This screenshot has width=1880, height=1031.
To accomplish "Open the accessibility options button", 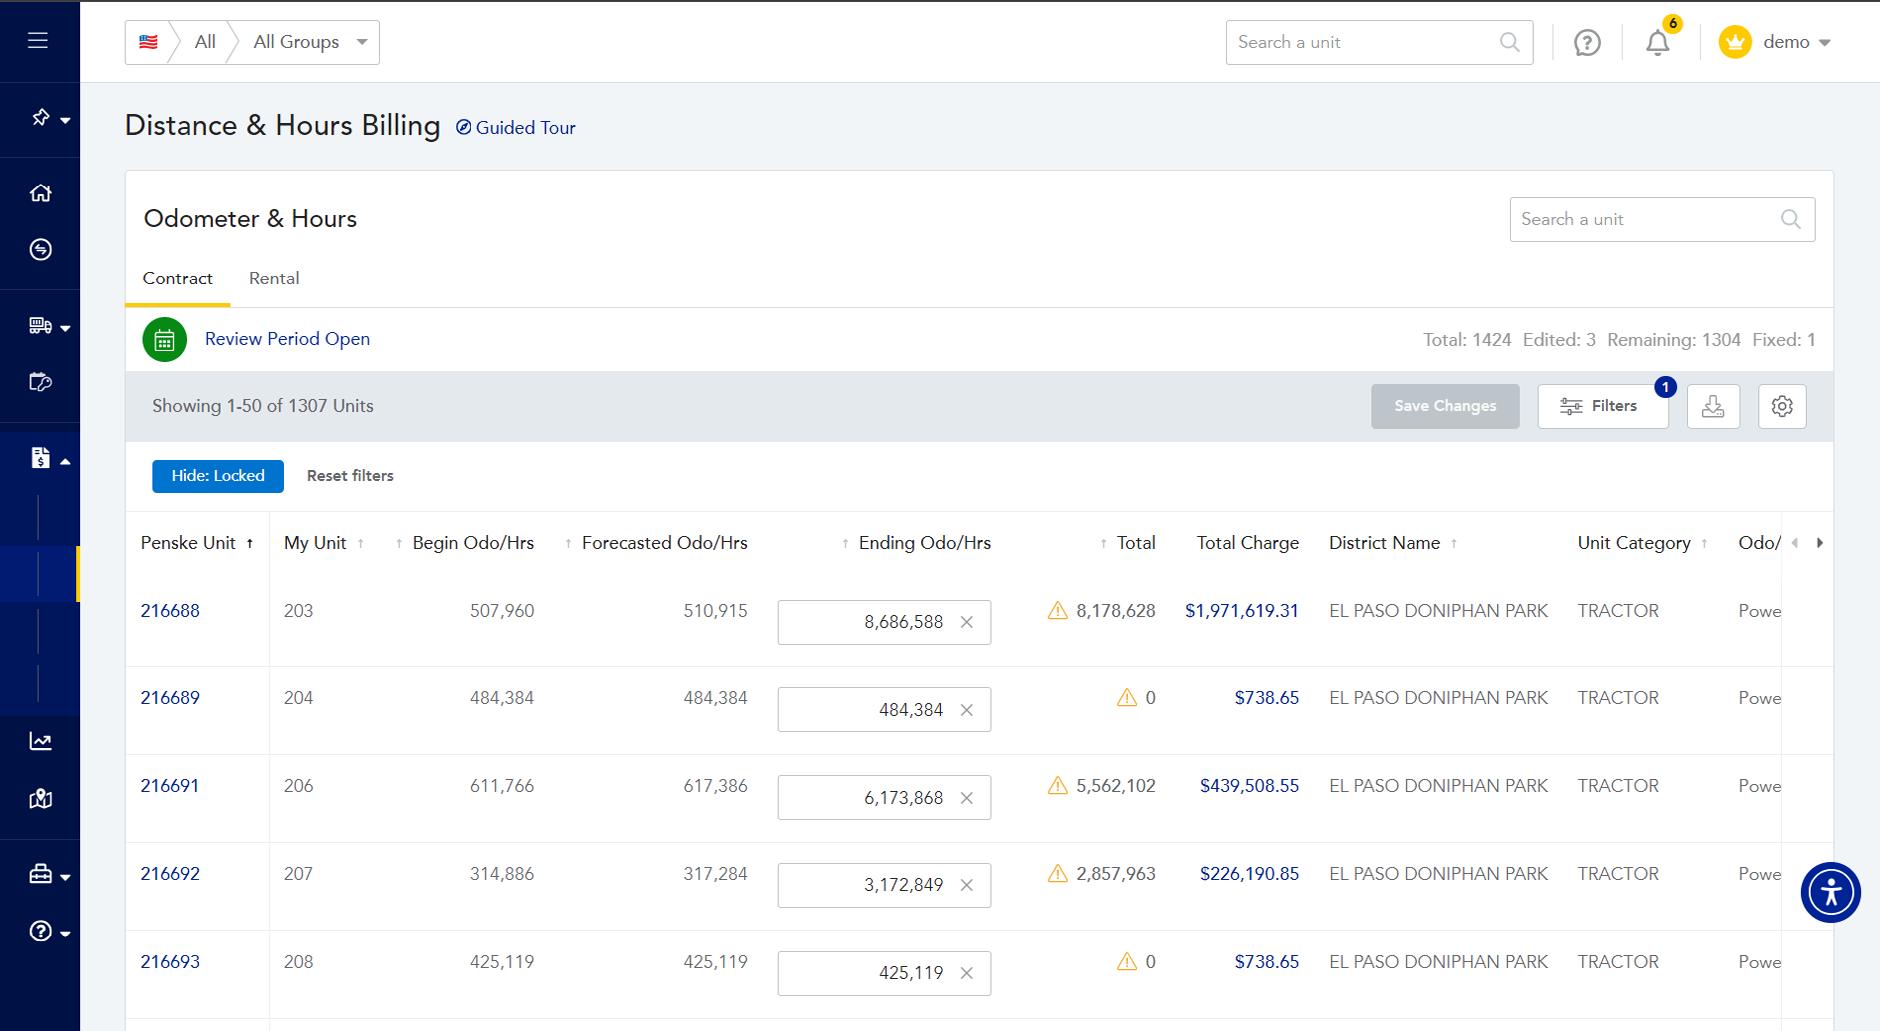I will pos(1830,892).
